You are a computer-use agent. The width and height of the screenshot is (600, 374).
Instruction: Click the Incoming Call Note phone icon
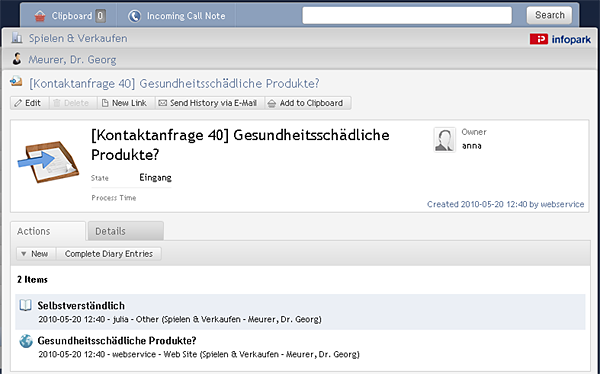click(134, 16)
